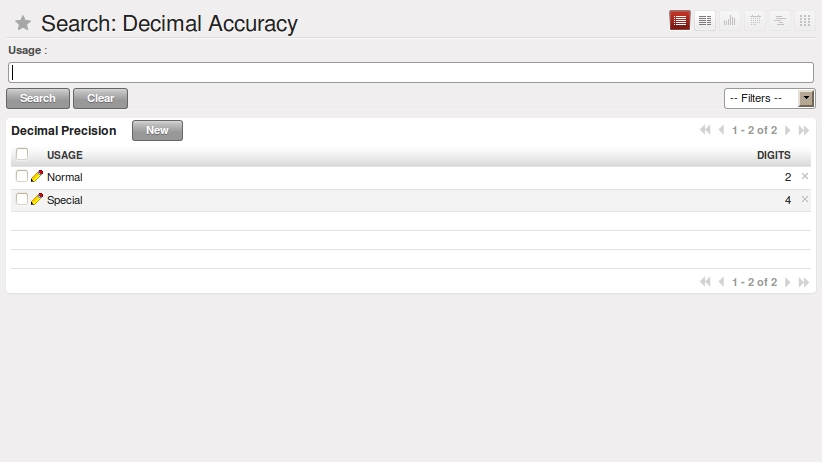822x462 pixels.
Task: Switch to the red list view icon
Action: (679, 20)
